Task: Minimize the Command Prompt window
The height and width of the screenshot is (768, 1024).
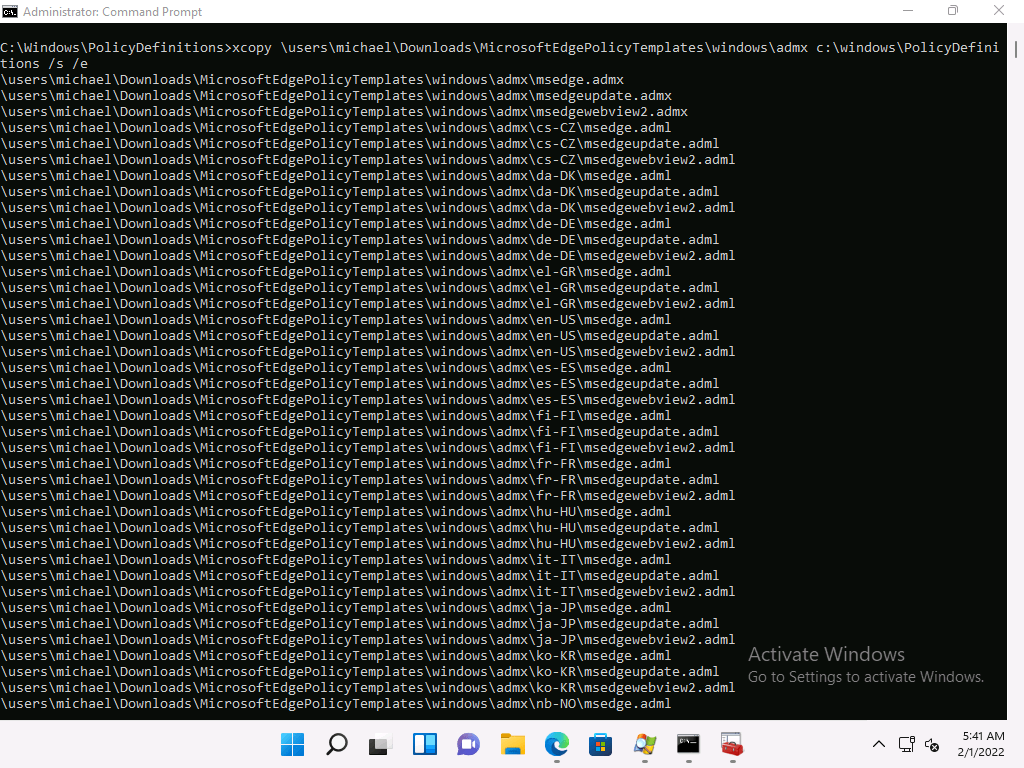Action: coord(906,11)
